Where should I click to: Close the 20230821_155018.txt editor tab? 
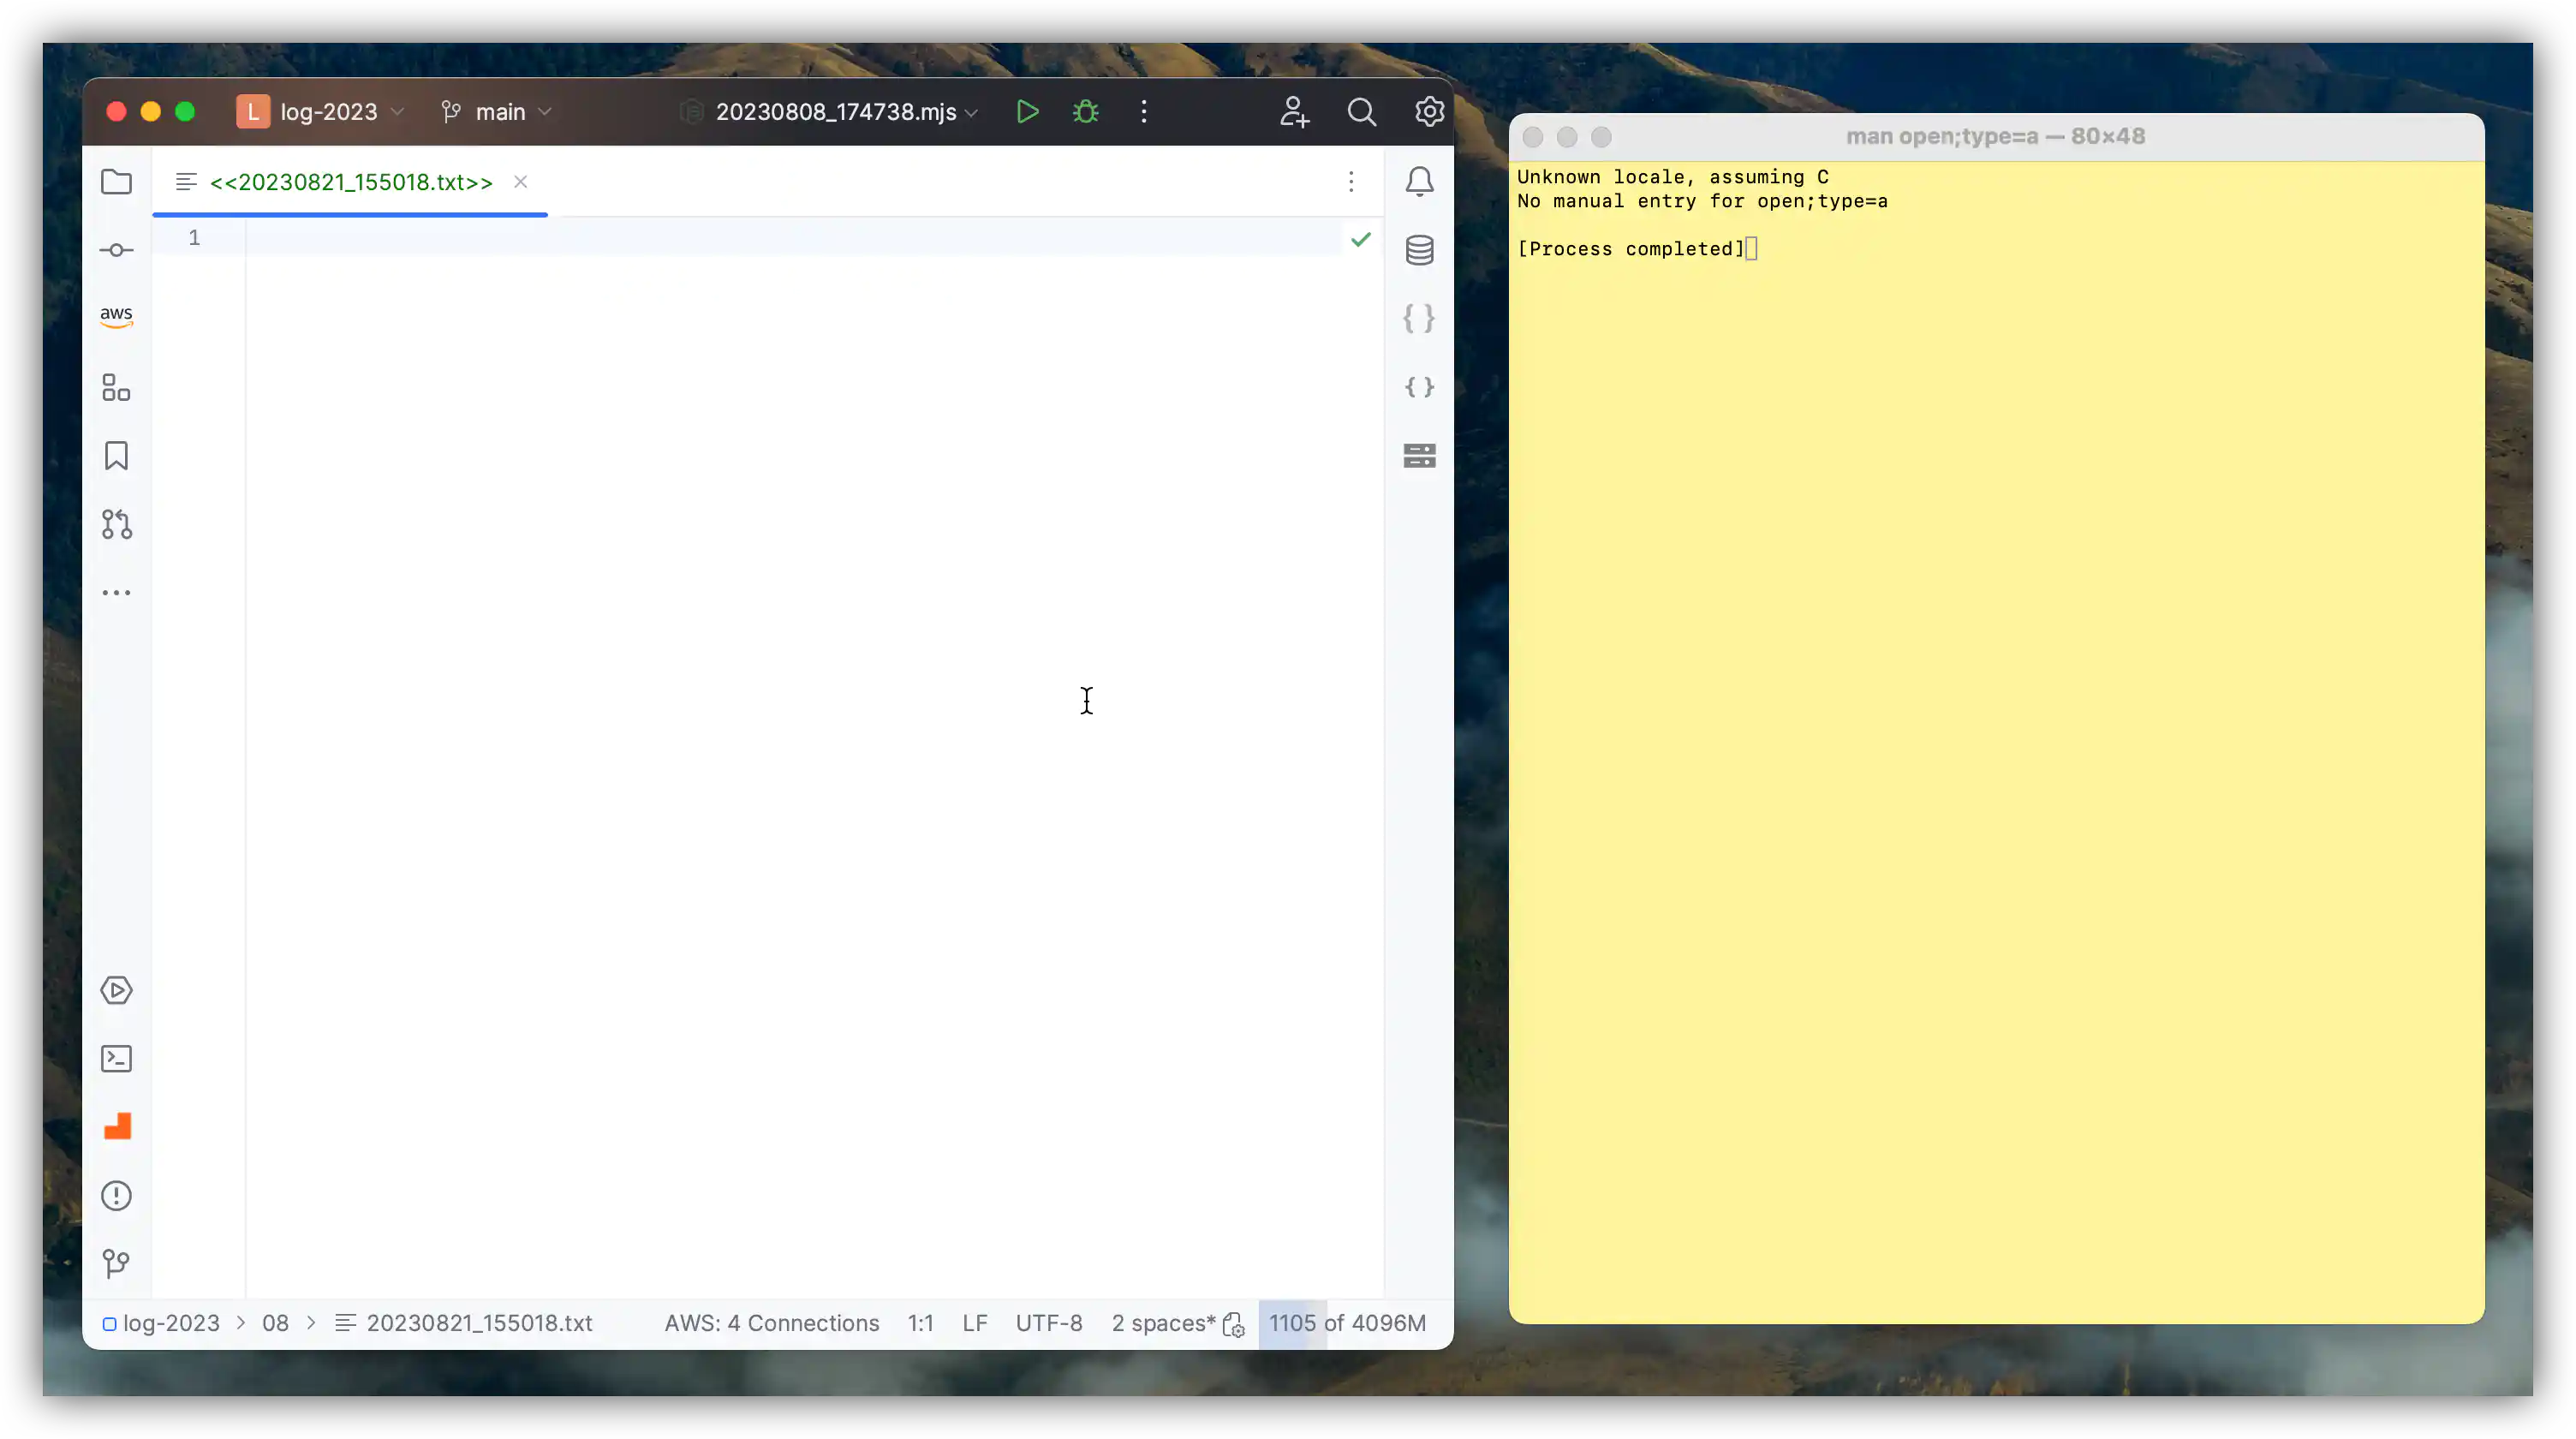click(519, 182)
